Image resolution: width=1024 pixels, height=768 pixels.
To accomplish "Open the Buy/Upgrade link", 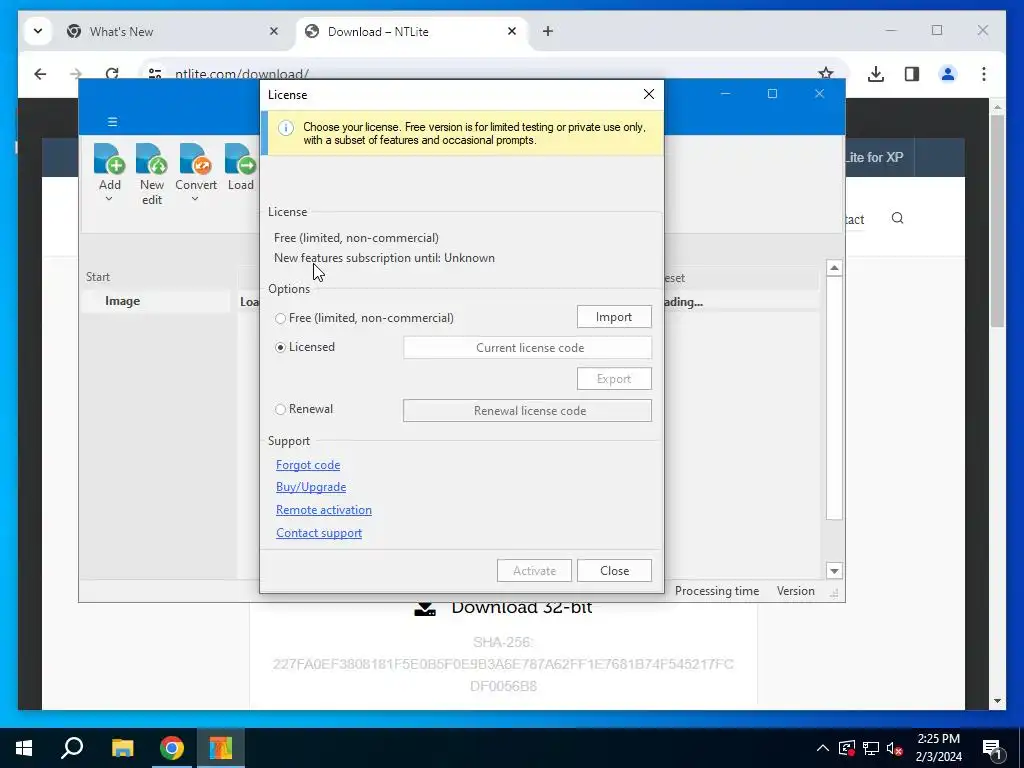I will pos(311,487).
